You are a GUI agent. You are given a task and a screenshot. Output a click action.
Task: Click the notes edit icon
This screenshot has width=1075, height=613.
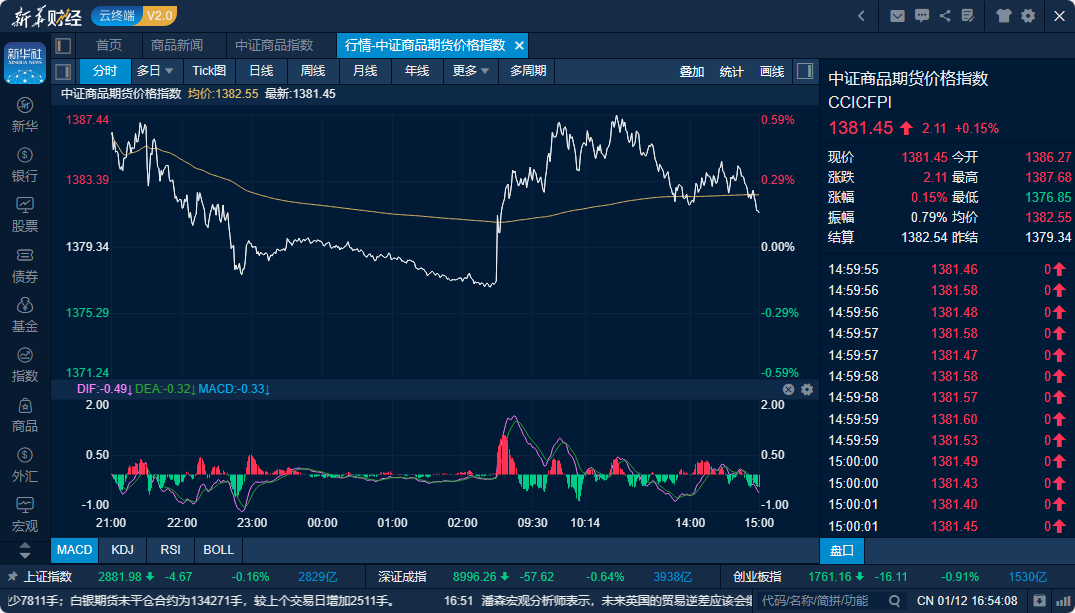[967, 15]
